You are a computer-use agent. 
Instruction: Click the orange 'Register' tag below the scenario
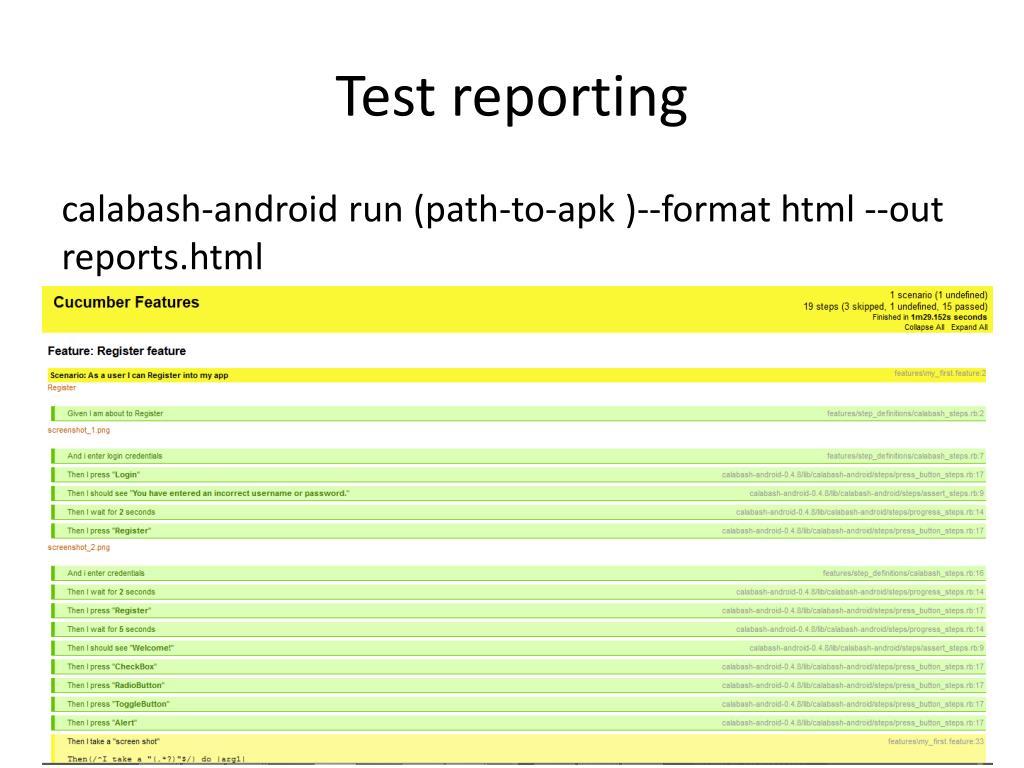click(x=62, y=388)
